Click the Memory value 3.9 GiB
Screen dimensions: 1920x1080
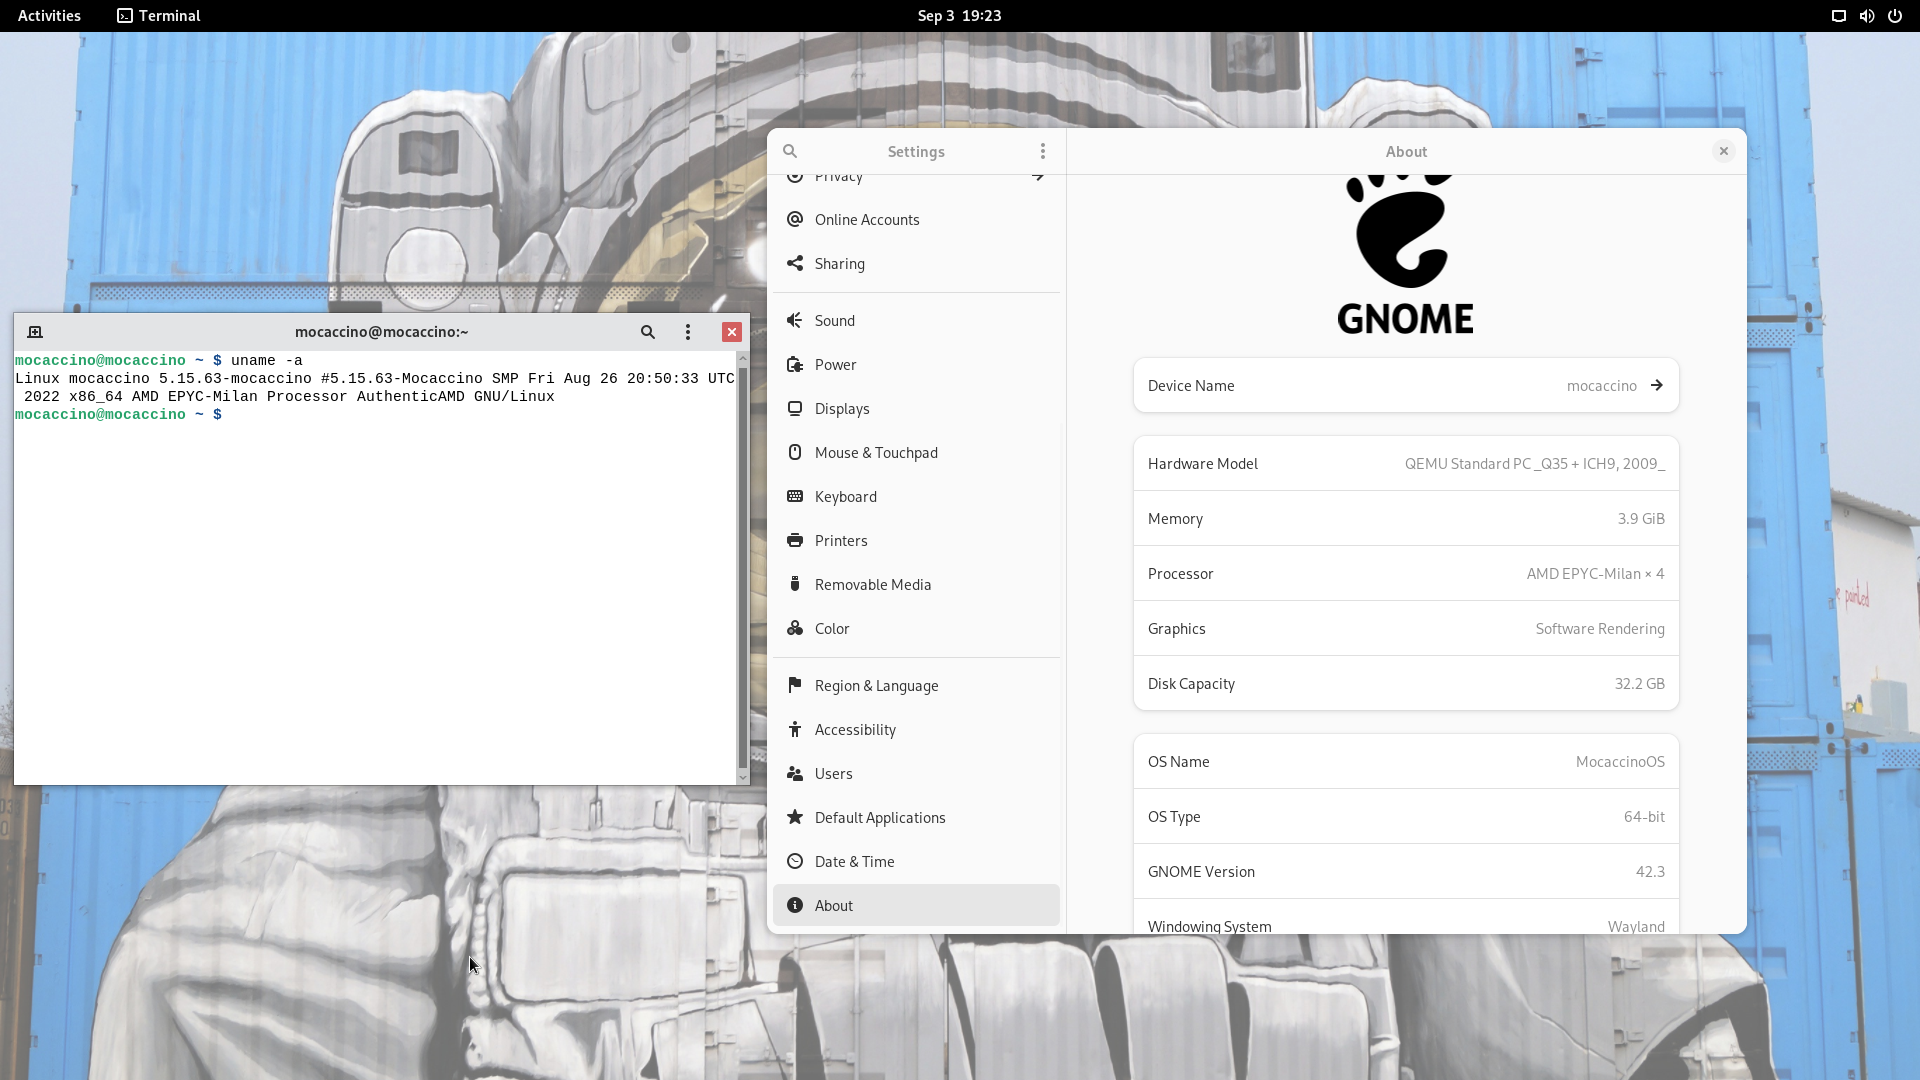tap(1641, 518)
